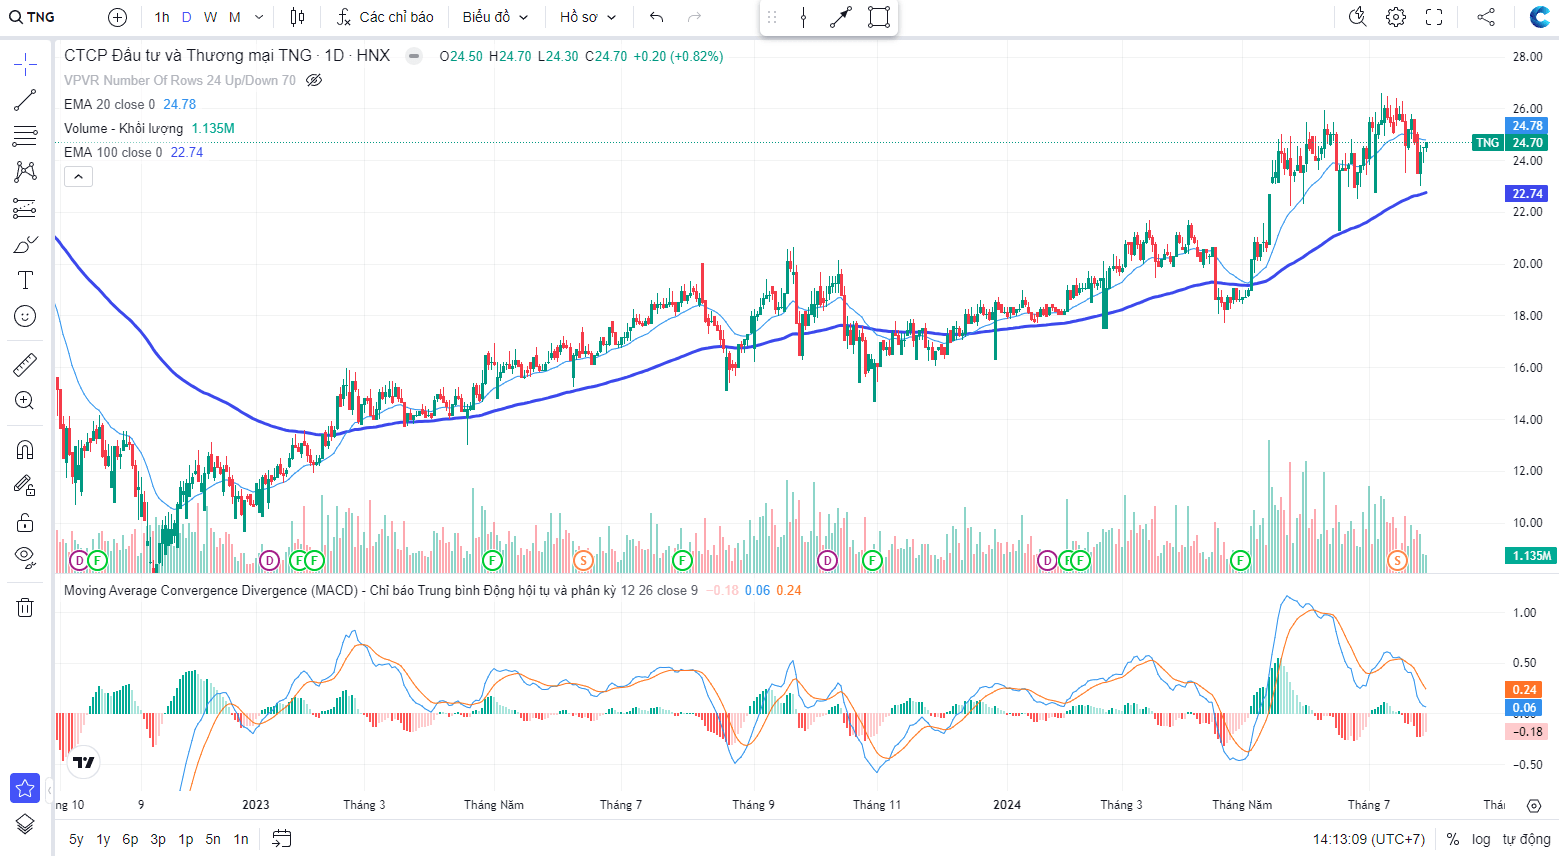This screenshot has height=856, width=1559.
Task: Enter fullscreen mode
Action: click(x=1434, y=17)
